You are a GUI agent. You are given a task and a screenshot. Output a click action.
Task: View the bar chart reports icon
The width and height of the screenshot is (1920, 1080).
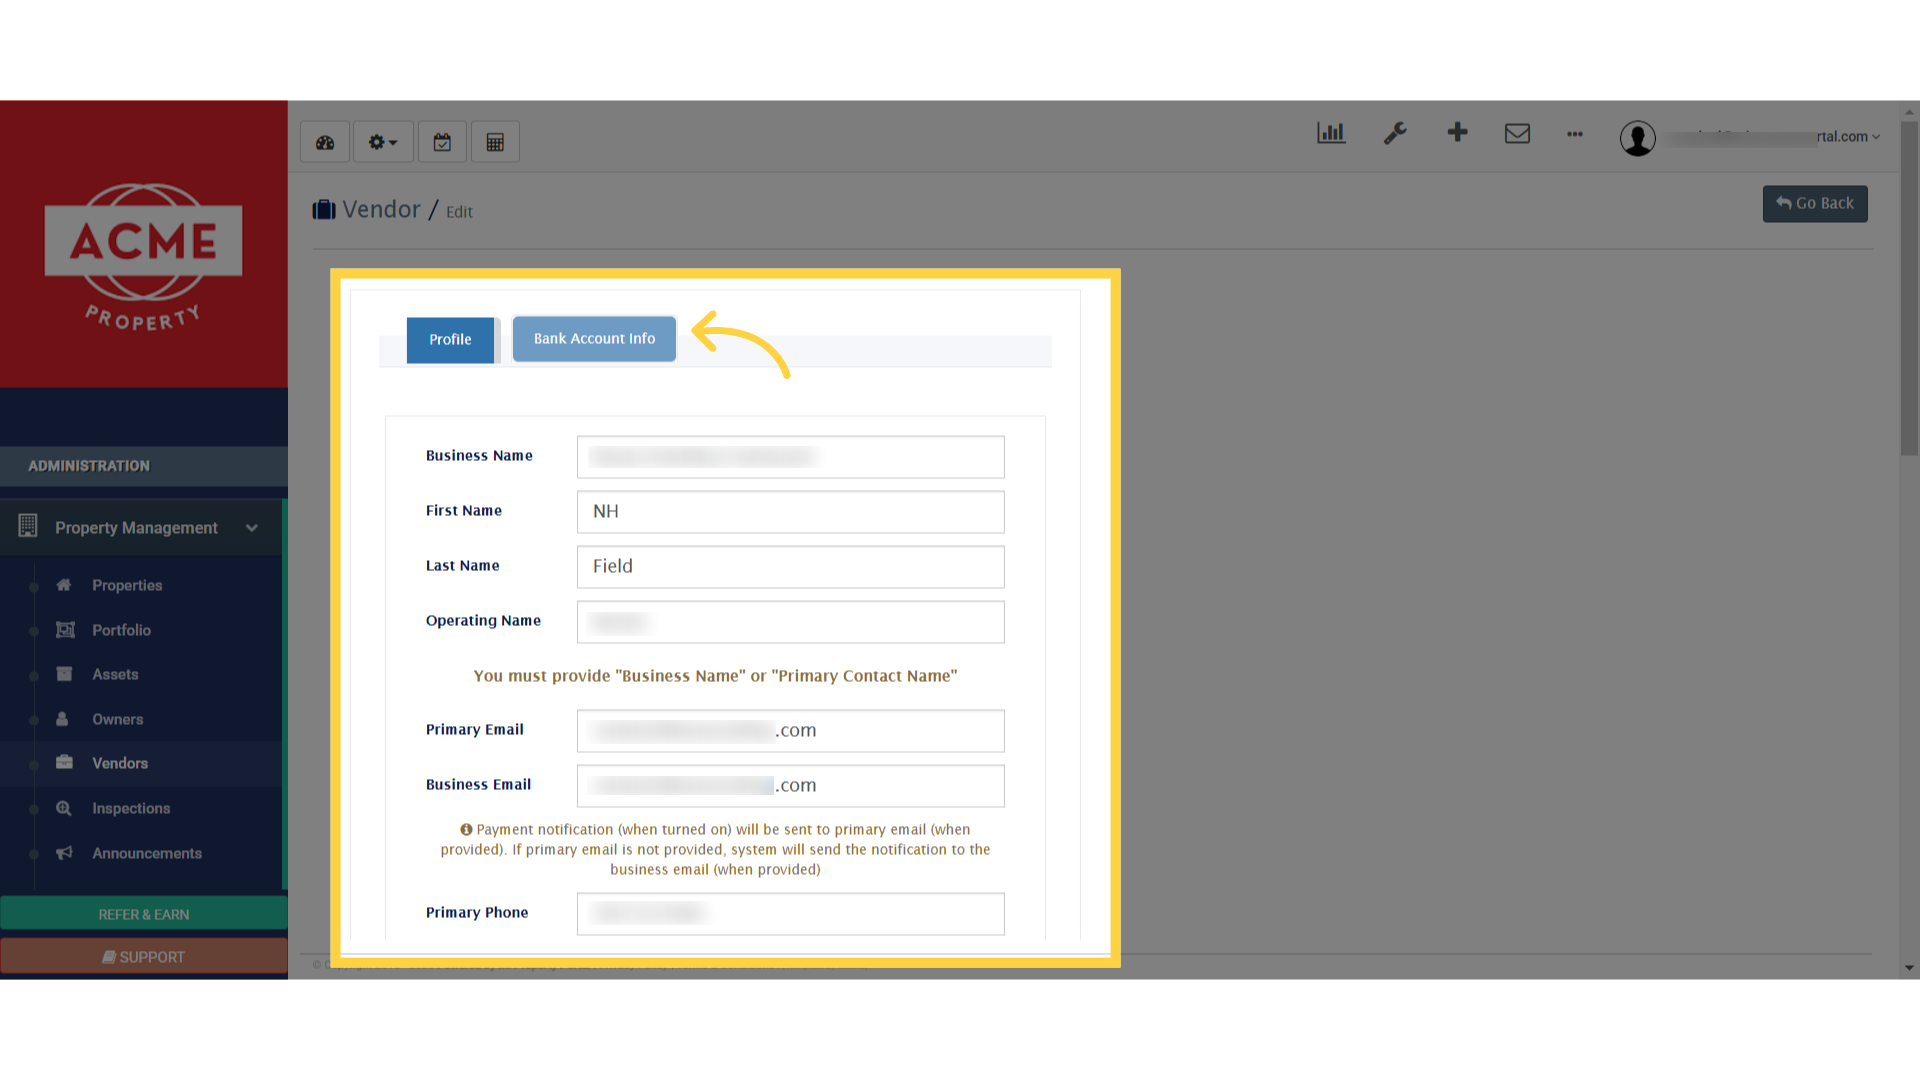1330,133
